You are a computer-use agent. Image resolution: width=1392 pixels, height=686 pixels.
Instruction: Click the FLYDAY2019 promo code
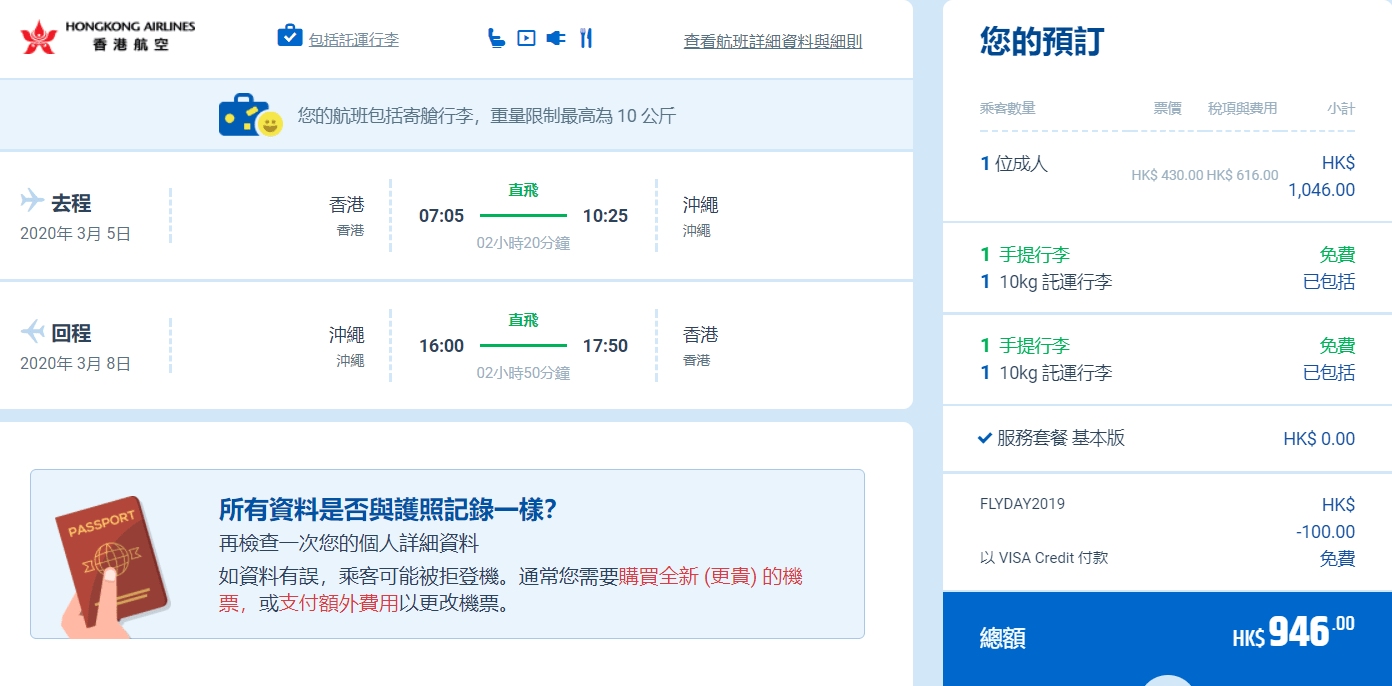[1022, 504]
